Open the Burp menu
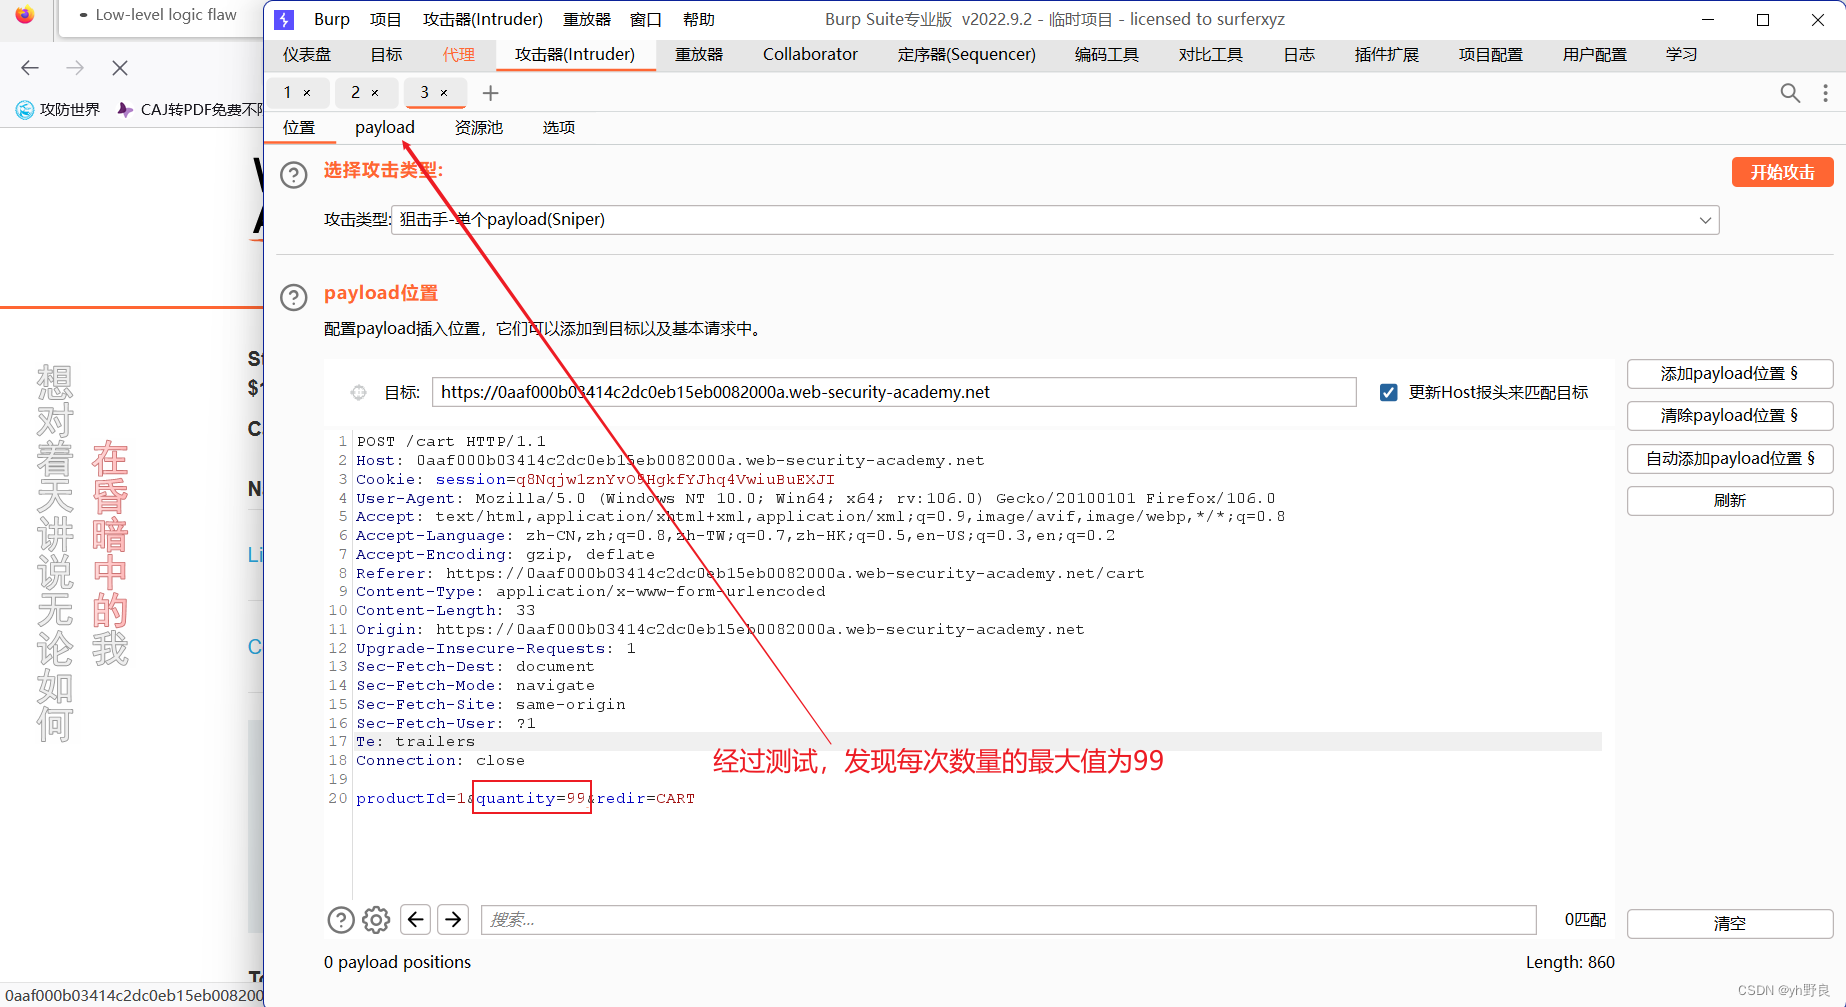The height and width of the screenshot is (1007, 1846). click(331, 20)
